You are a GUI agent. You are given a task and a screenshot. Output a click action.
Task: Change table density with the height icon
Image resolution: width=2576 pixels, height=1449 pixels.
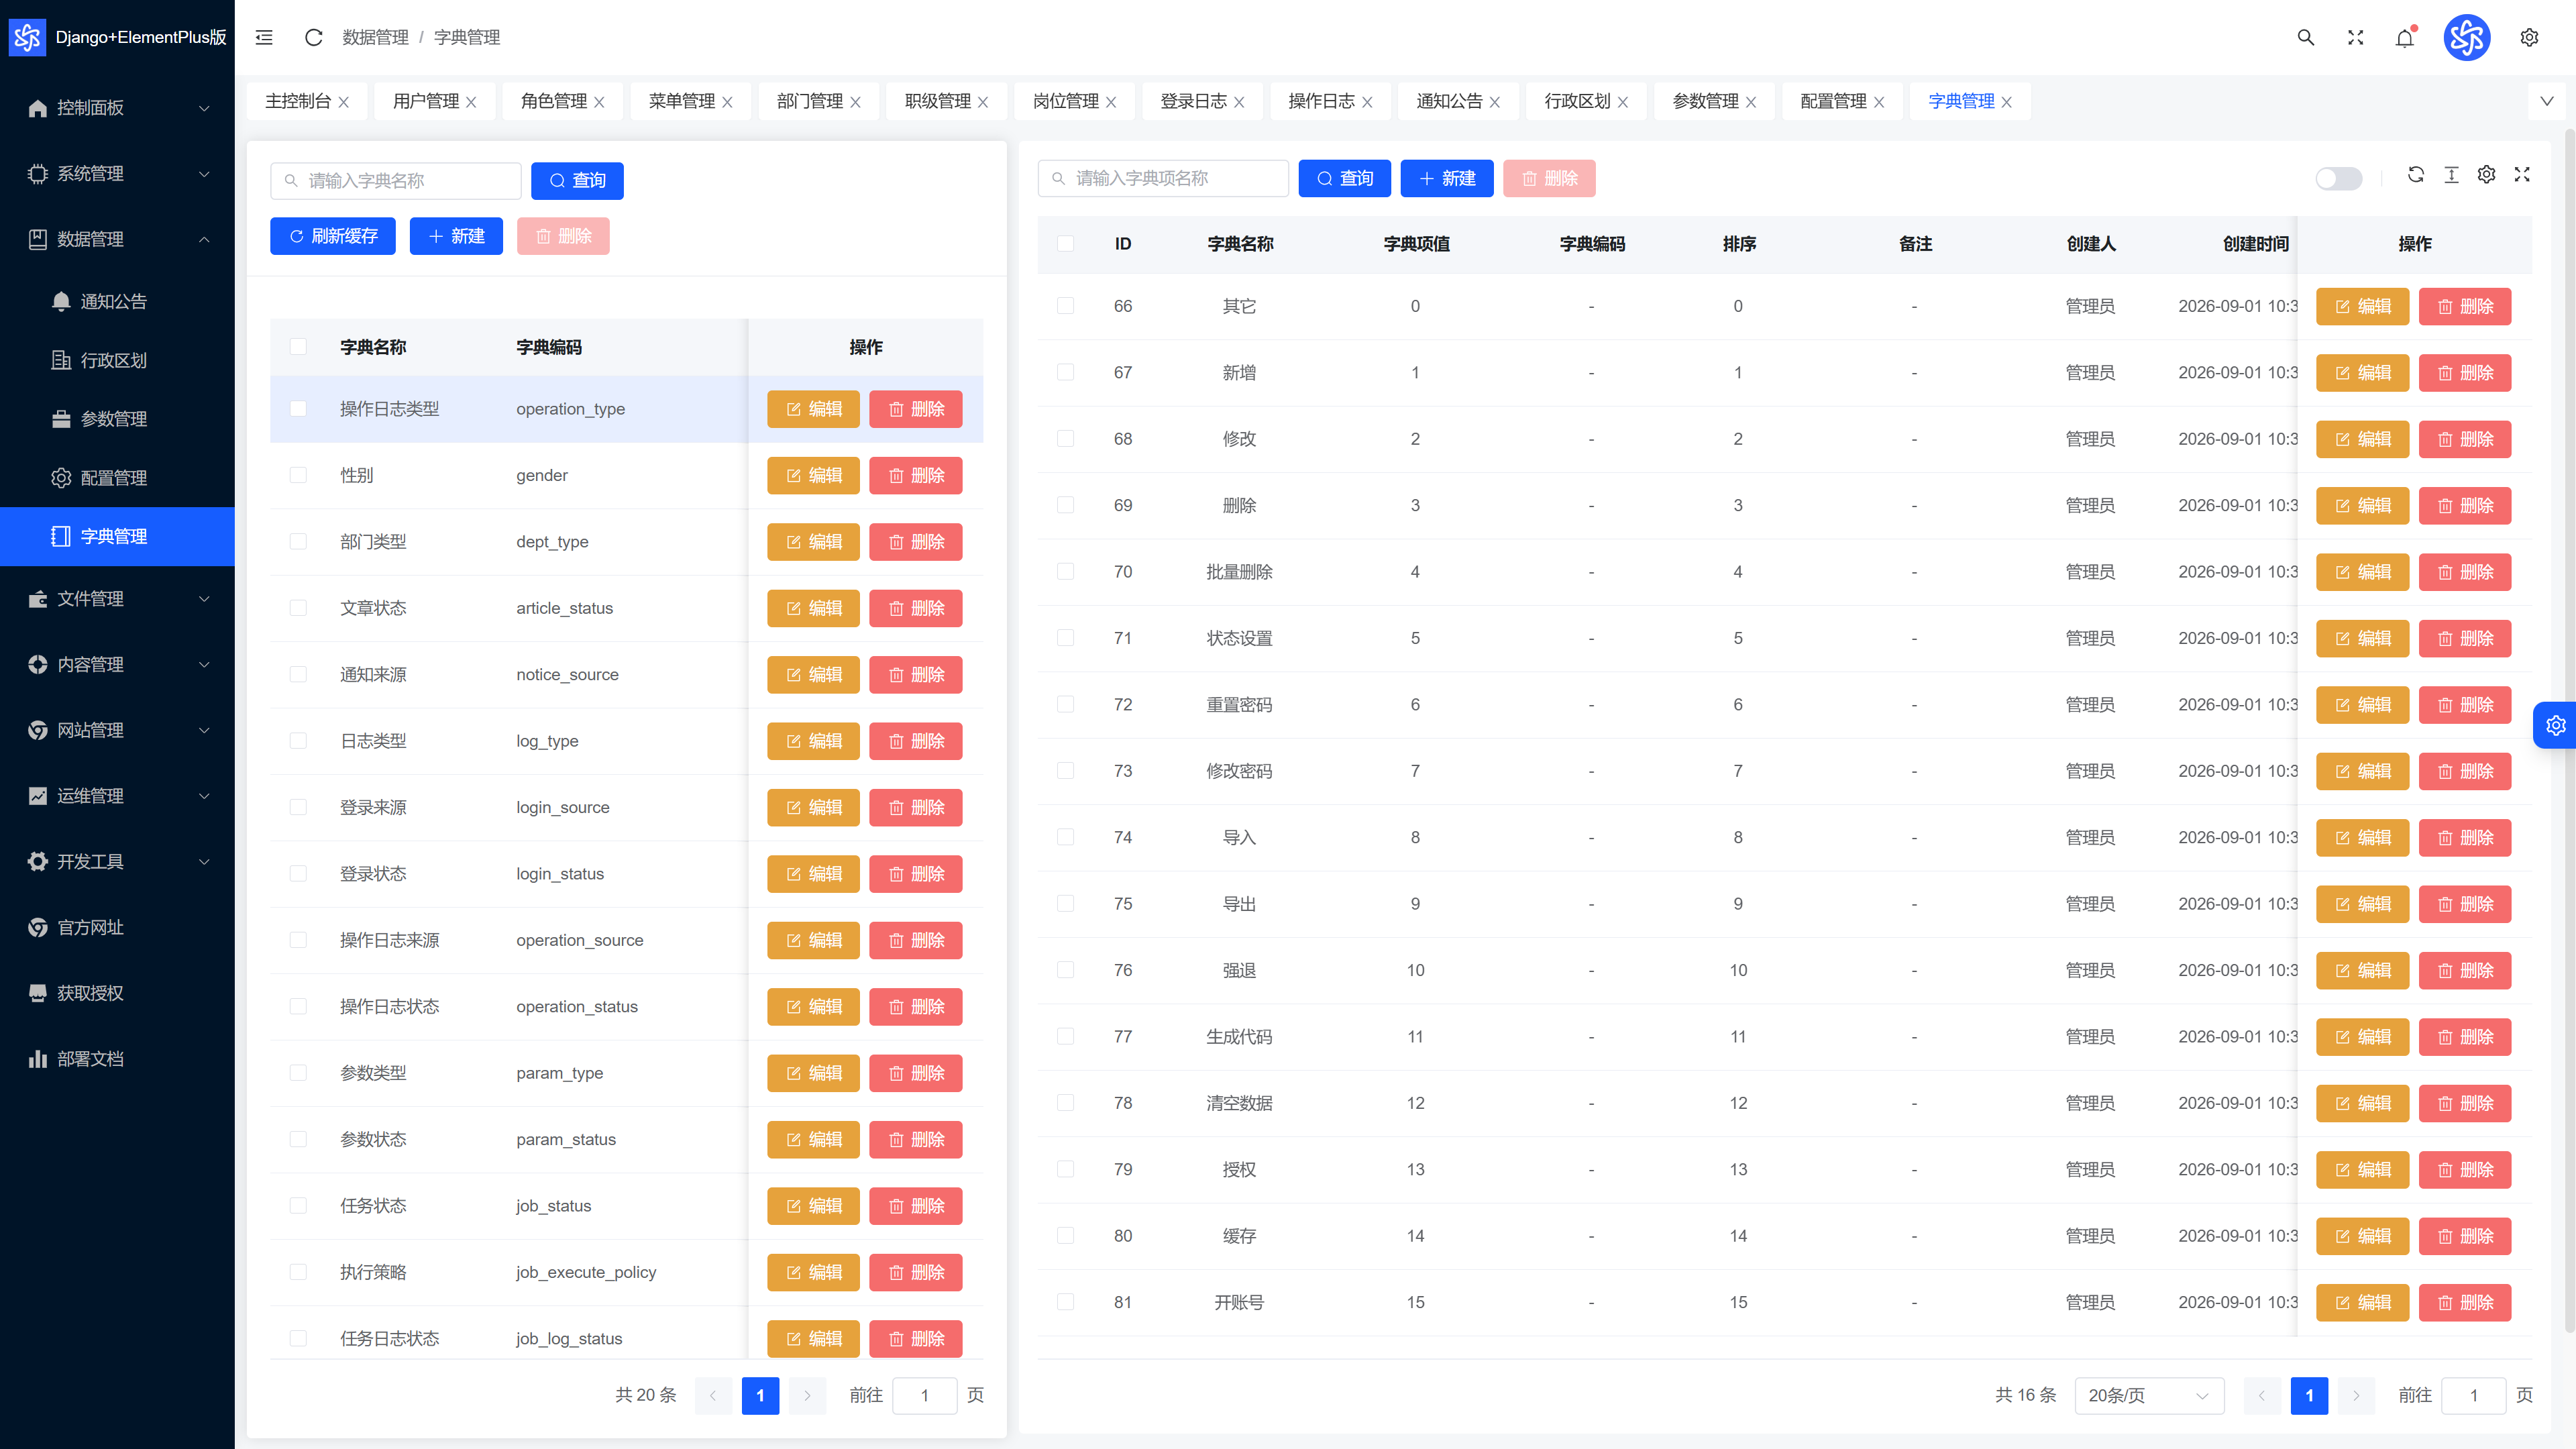tap(2451, 174)
